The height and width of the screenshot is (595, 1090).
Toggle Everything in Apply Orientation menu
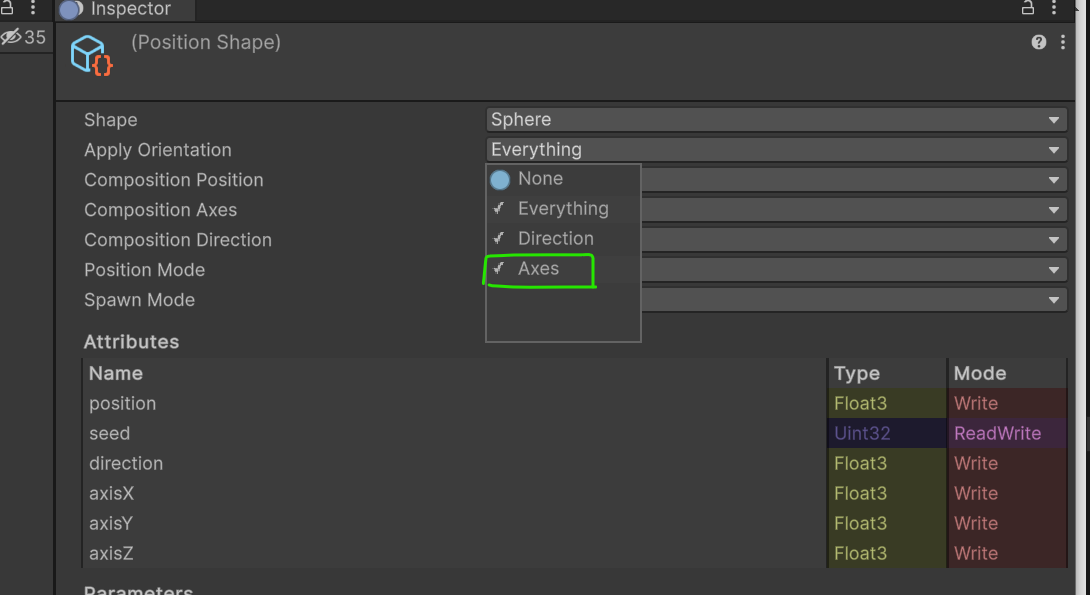[x=562, y=208]
